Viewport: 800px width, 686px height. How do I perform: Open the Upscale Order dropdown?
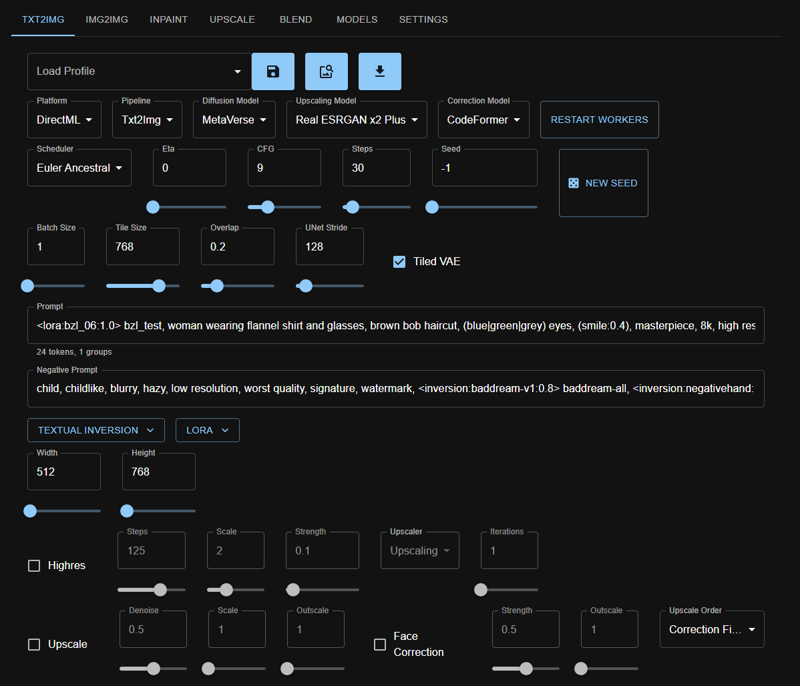point(712,629)
